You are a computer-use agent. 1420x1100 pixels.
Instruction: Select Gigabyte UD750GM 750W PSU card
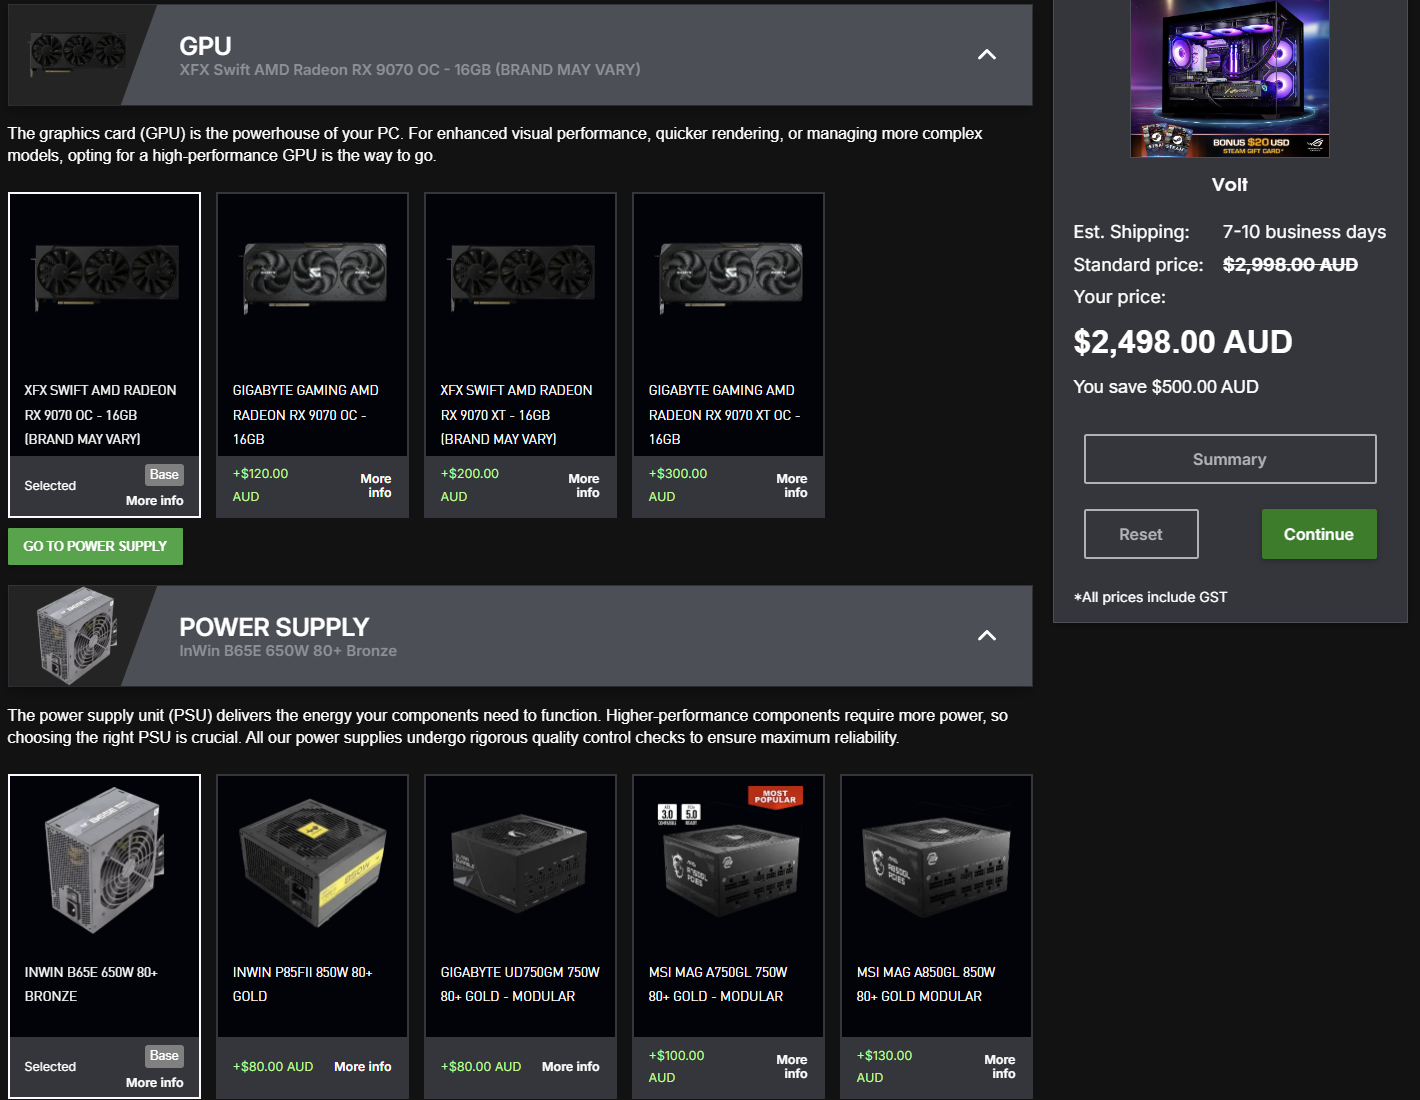[x=520, y=936]
